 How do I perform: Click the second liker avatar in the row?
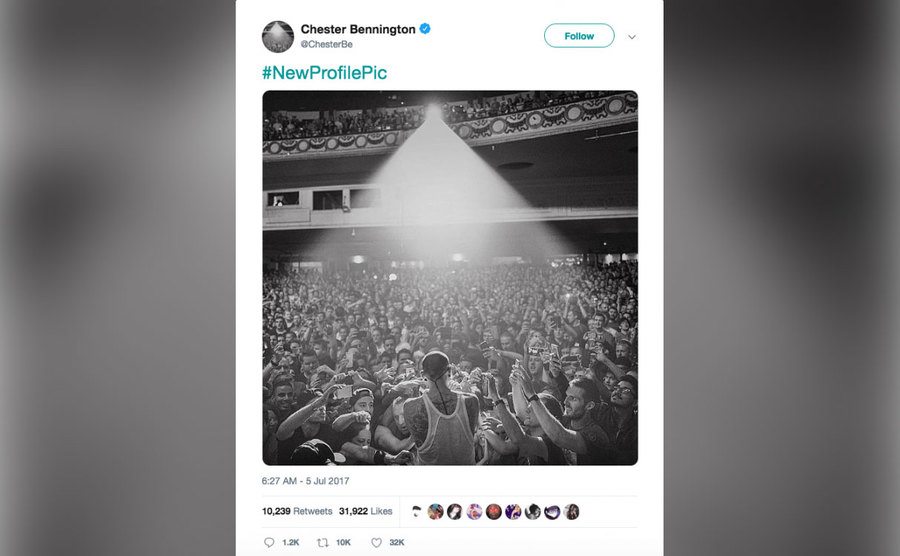(x=436, y=512)
